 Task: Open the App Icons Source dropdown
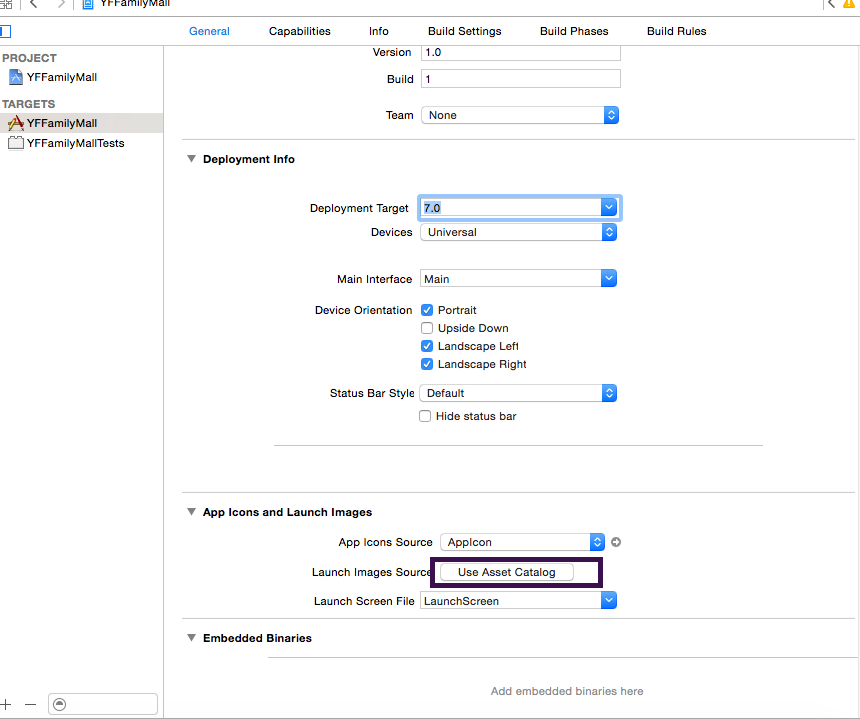[523, 542]
